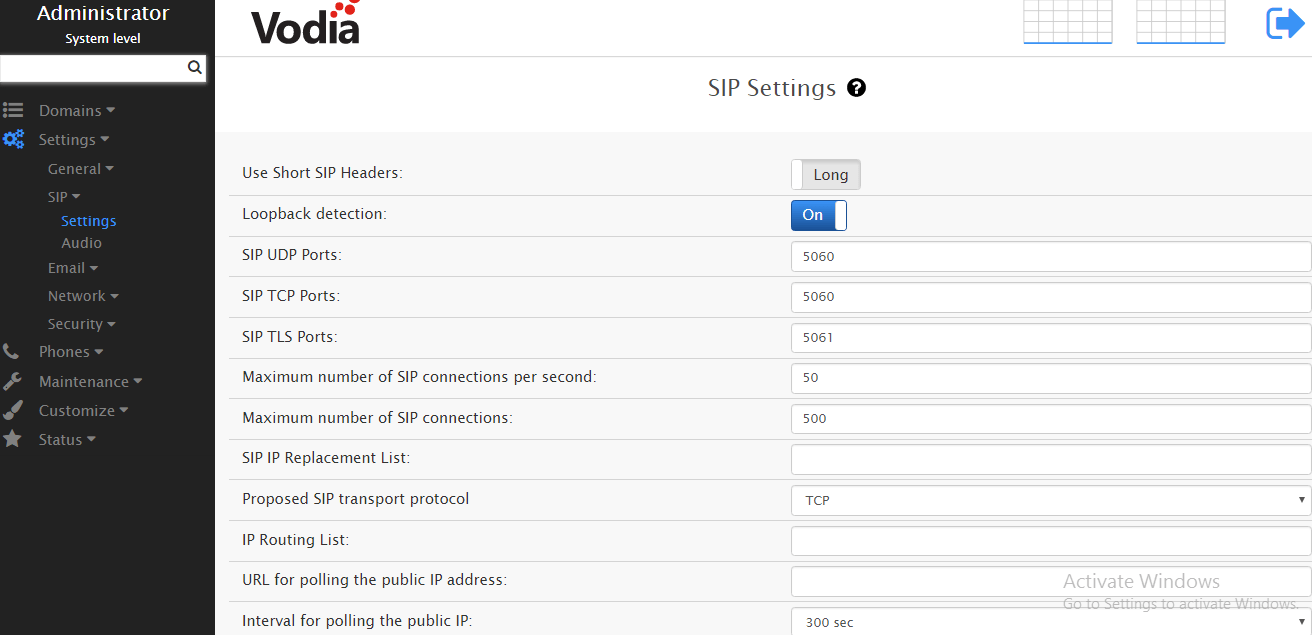This screenshot has height=635, width=1312.
Task: Turn off Loopback detection switch
Action: 818,215
